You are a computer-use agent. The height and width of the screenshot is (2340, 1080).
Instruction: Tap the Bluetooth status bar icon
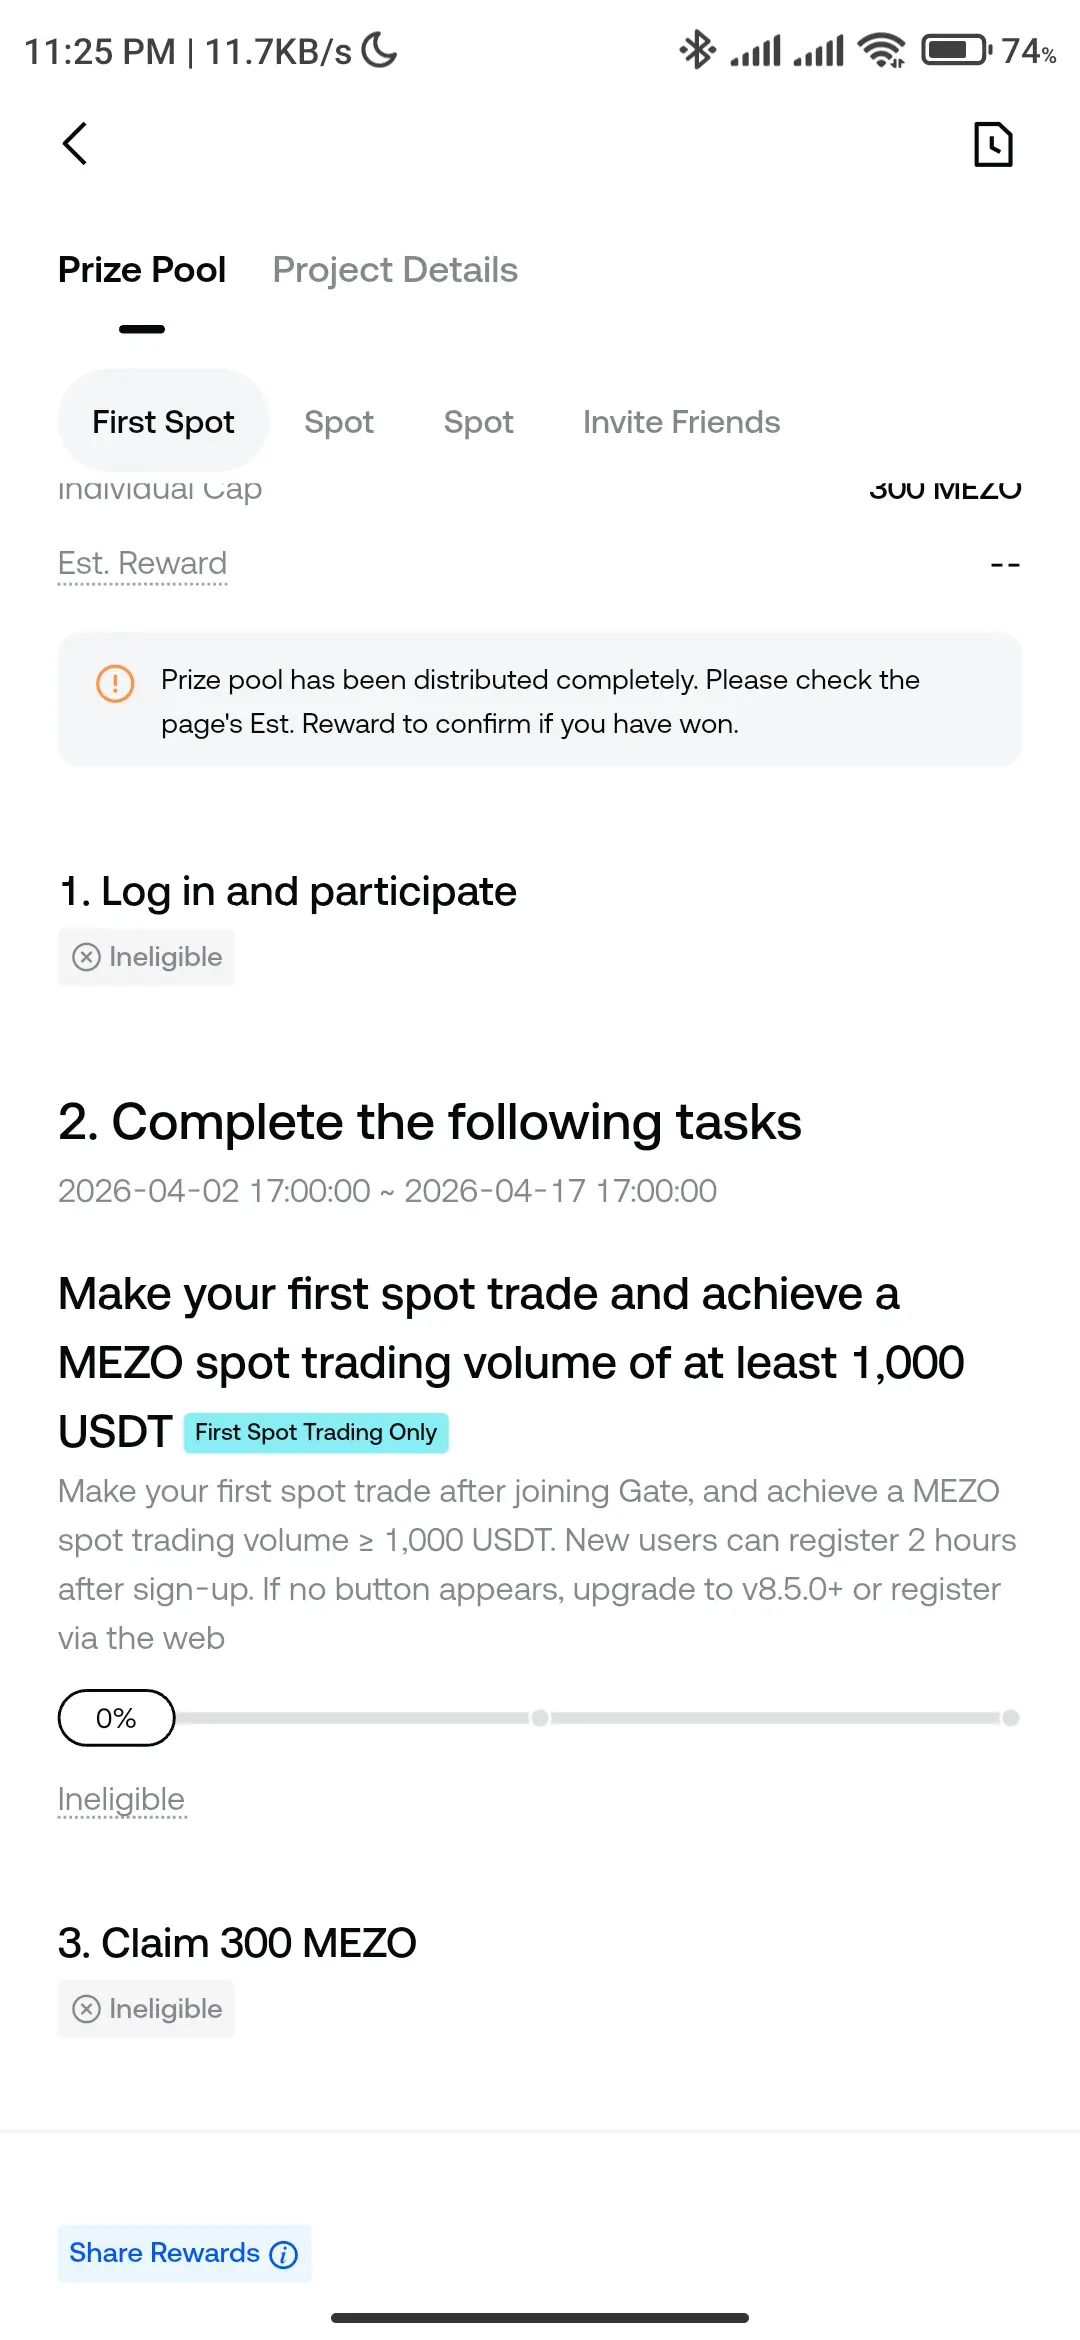(x=697, y=50)
